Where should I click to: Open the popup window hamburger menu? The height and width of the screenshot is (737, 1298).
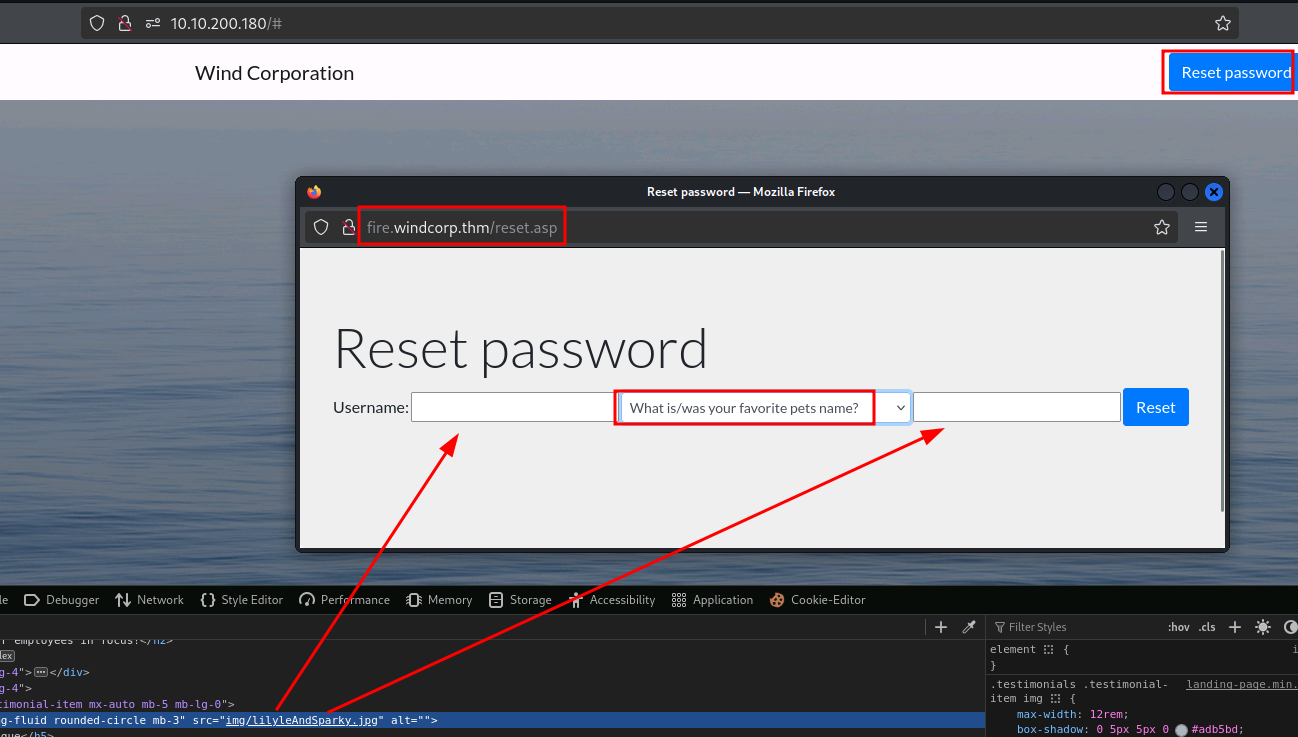[x=1201, y=227]
